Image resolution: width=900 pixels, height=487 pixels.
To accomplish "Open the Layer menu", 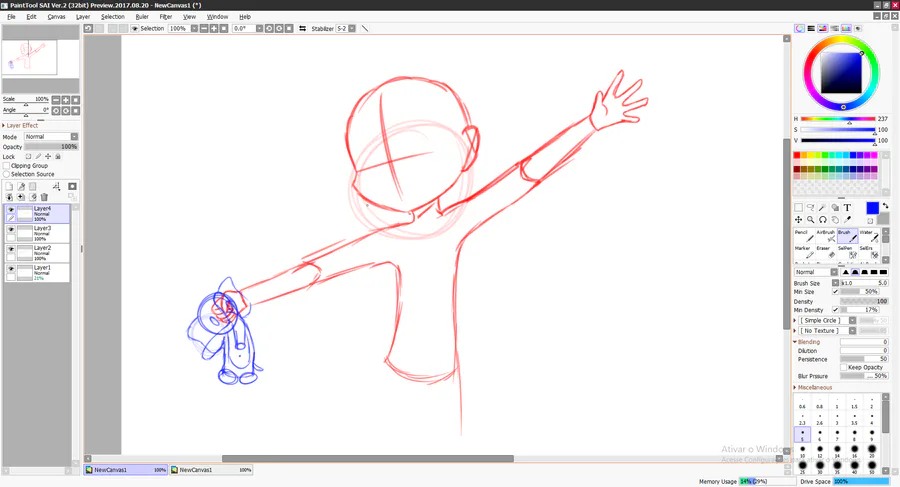I will 83,17.
